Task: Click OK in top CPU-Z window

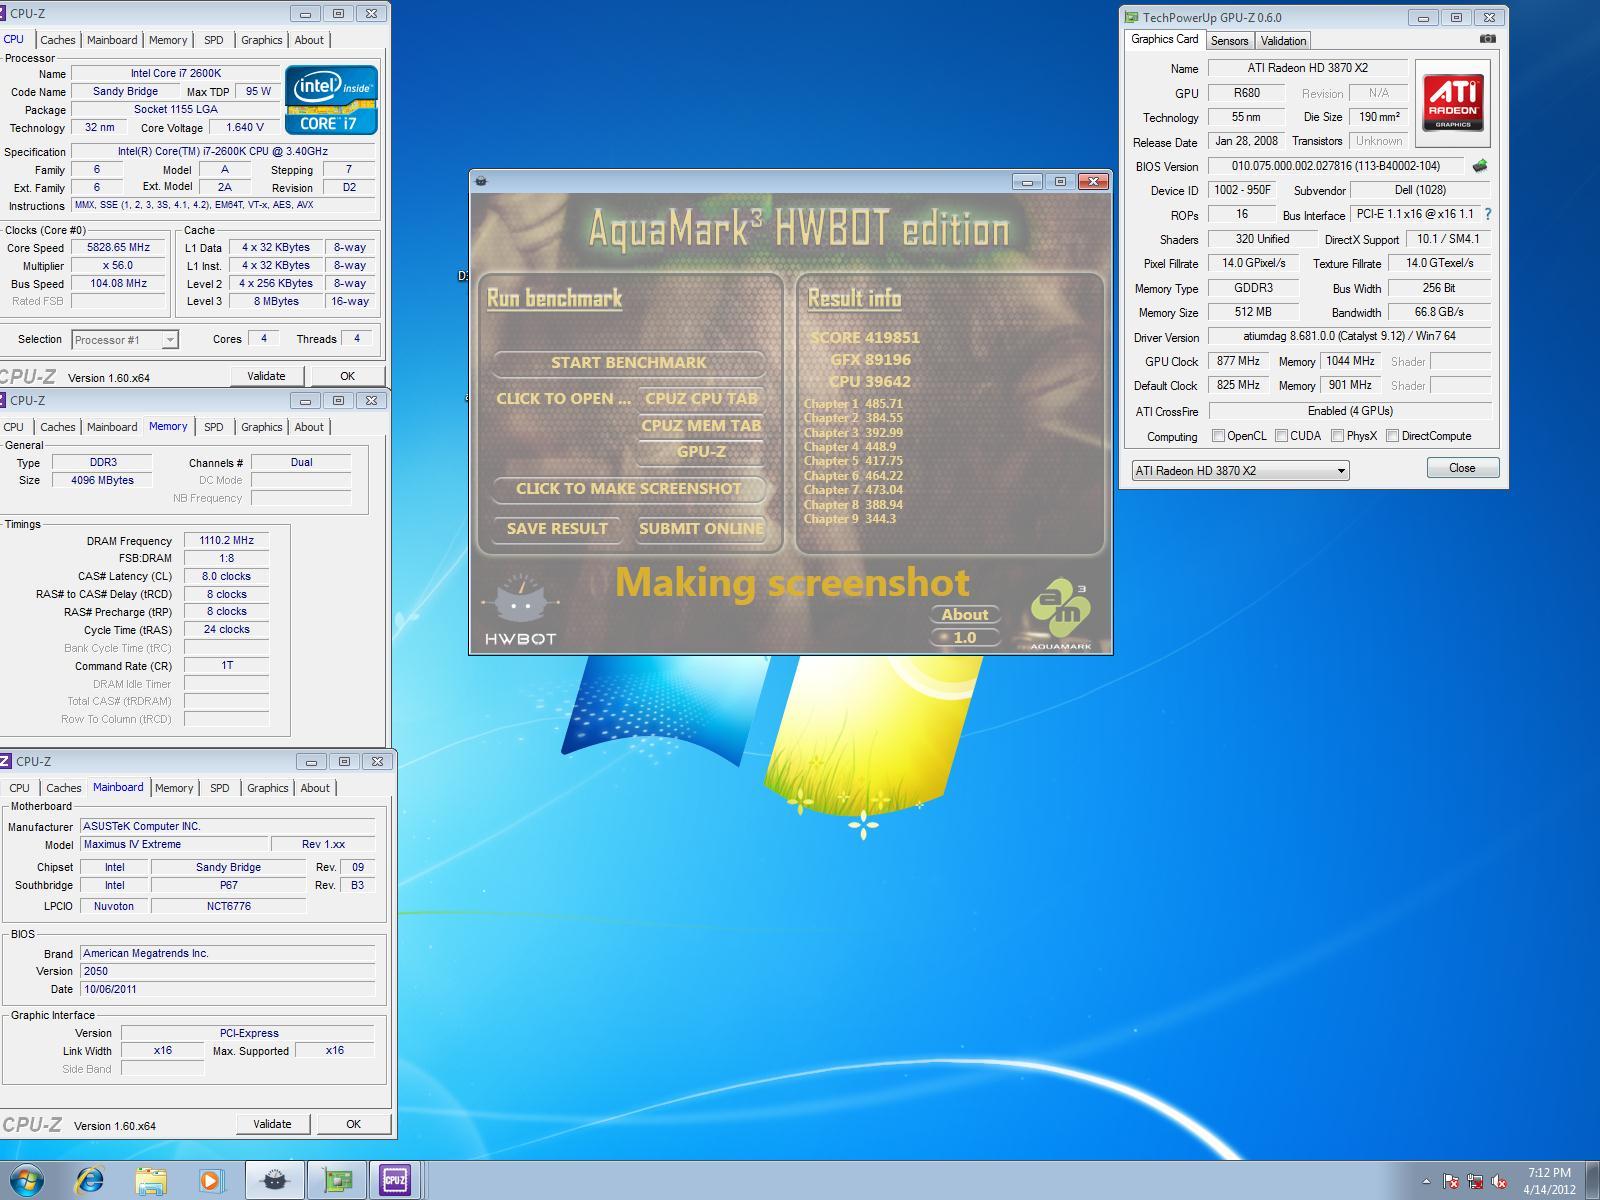Action: tap(347, 376)
